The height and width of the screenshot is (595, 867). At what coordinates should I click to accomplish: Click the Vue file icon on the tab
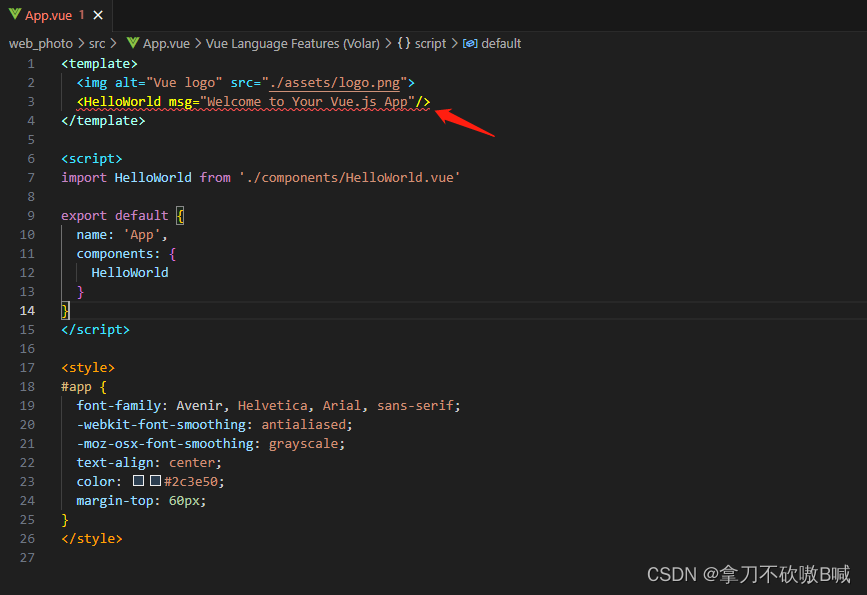15,15
